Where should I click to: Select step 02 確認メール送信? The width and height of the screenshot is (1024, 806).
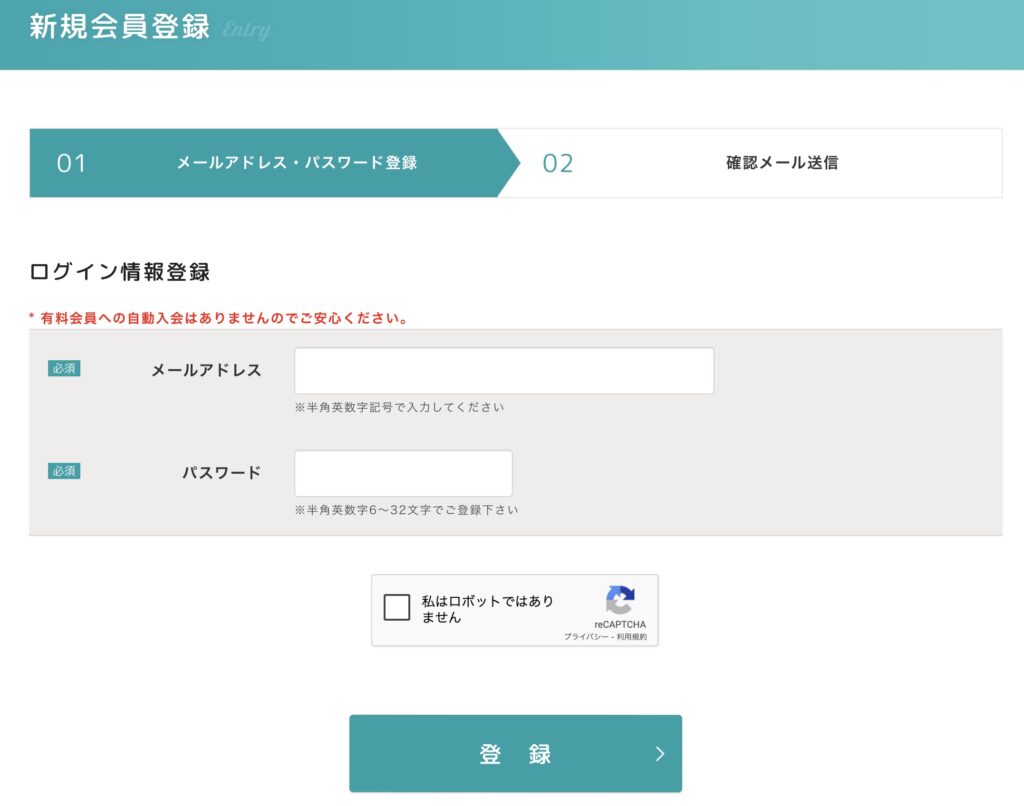point(781,163)
